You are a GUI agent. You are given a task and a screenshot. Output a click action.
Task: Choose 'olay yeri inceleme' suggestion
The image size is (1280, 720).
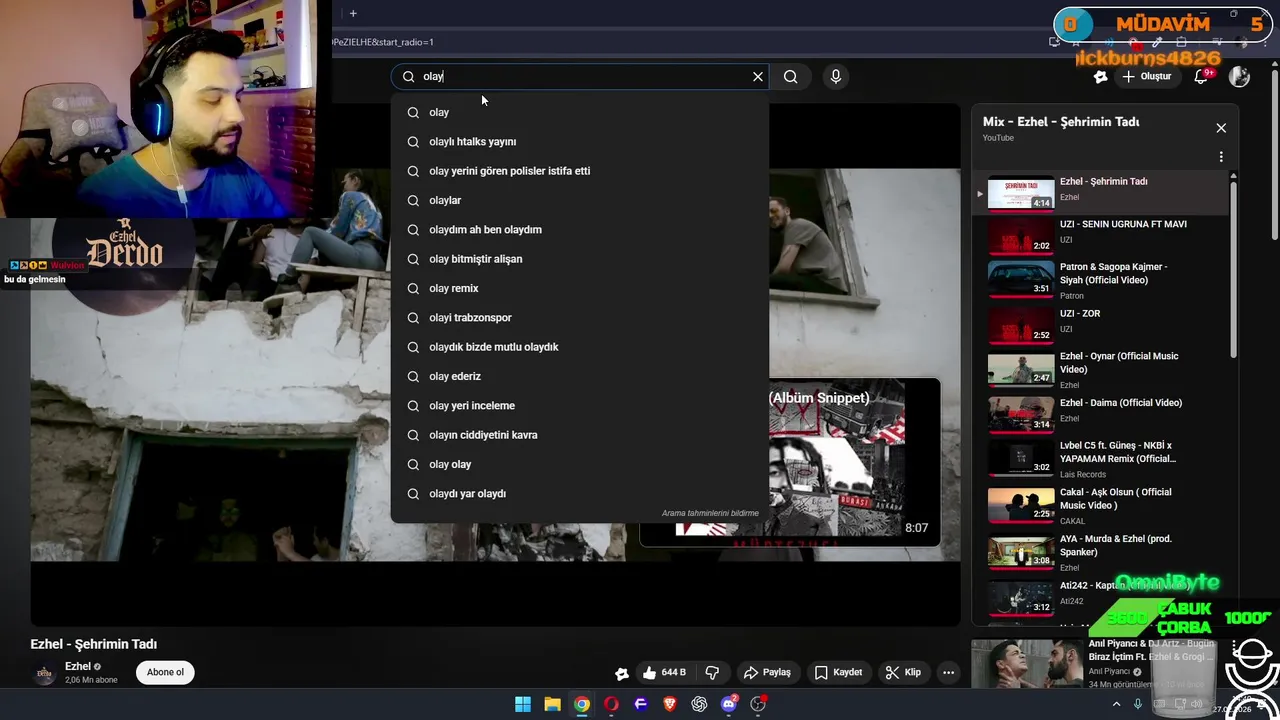pyautogui.click(x=580, y=406)
